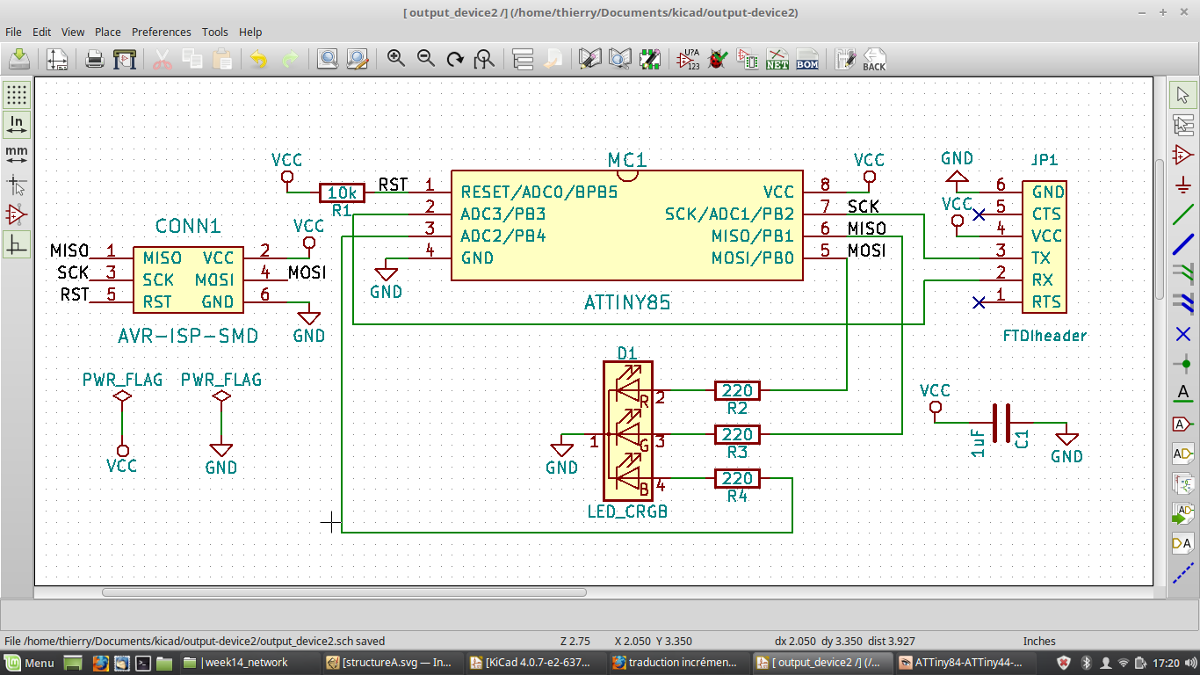1200x675 pixels.
Task: Click the undo arrow icon
Action: [259, 59]
